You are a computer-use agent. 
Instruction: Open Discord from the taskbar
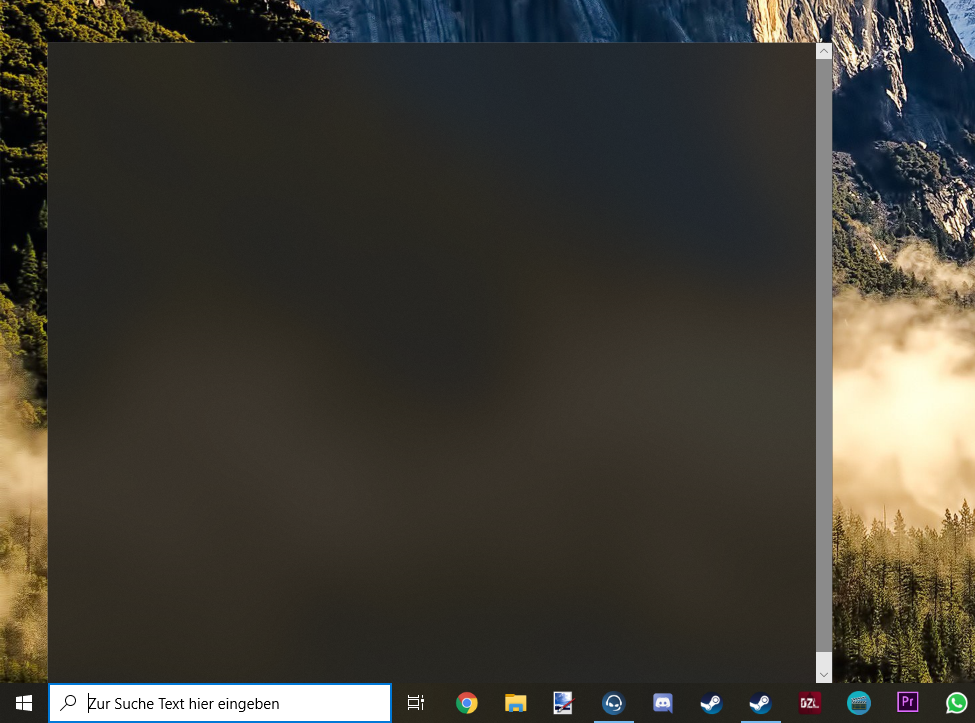[x=662, y=703]
